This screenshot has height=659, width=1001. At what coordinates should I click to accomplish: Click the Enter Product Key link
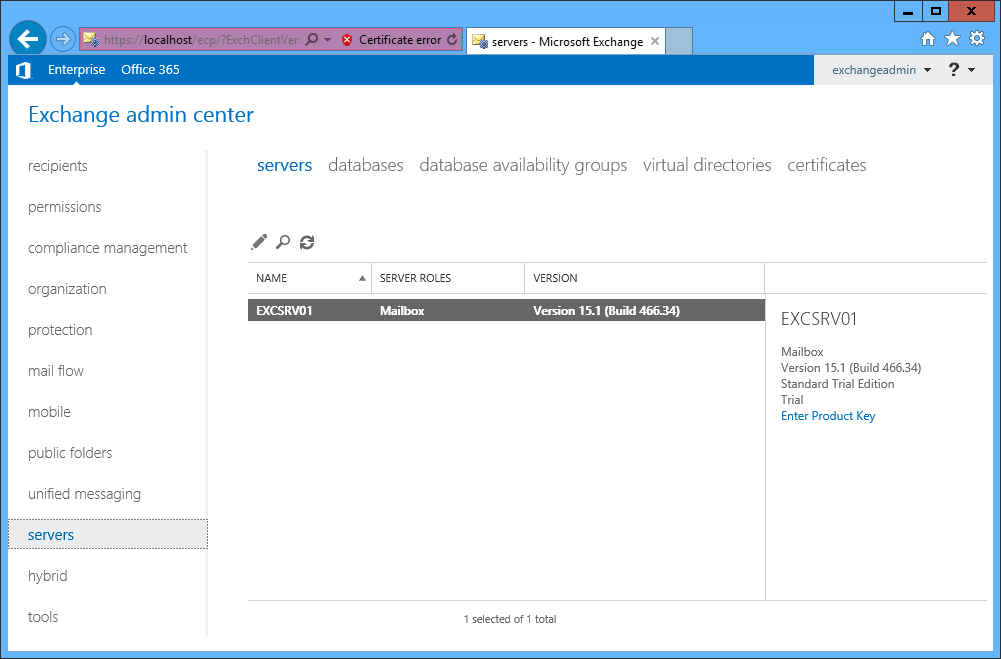pos(828,416)
